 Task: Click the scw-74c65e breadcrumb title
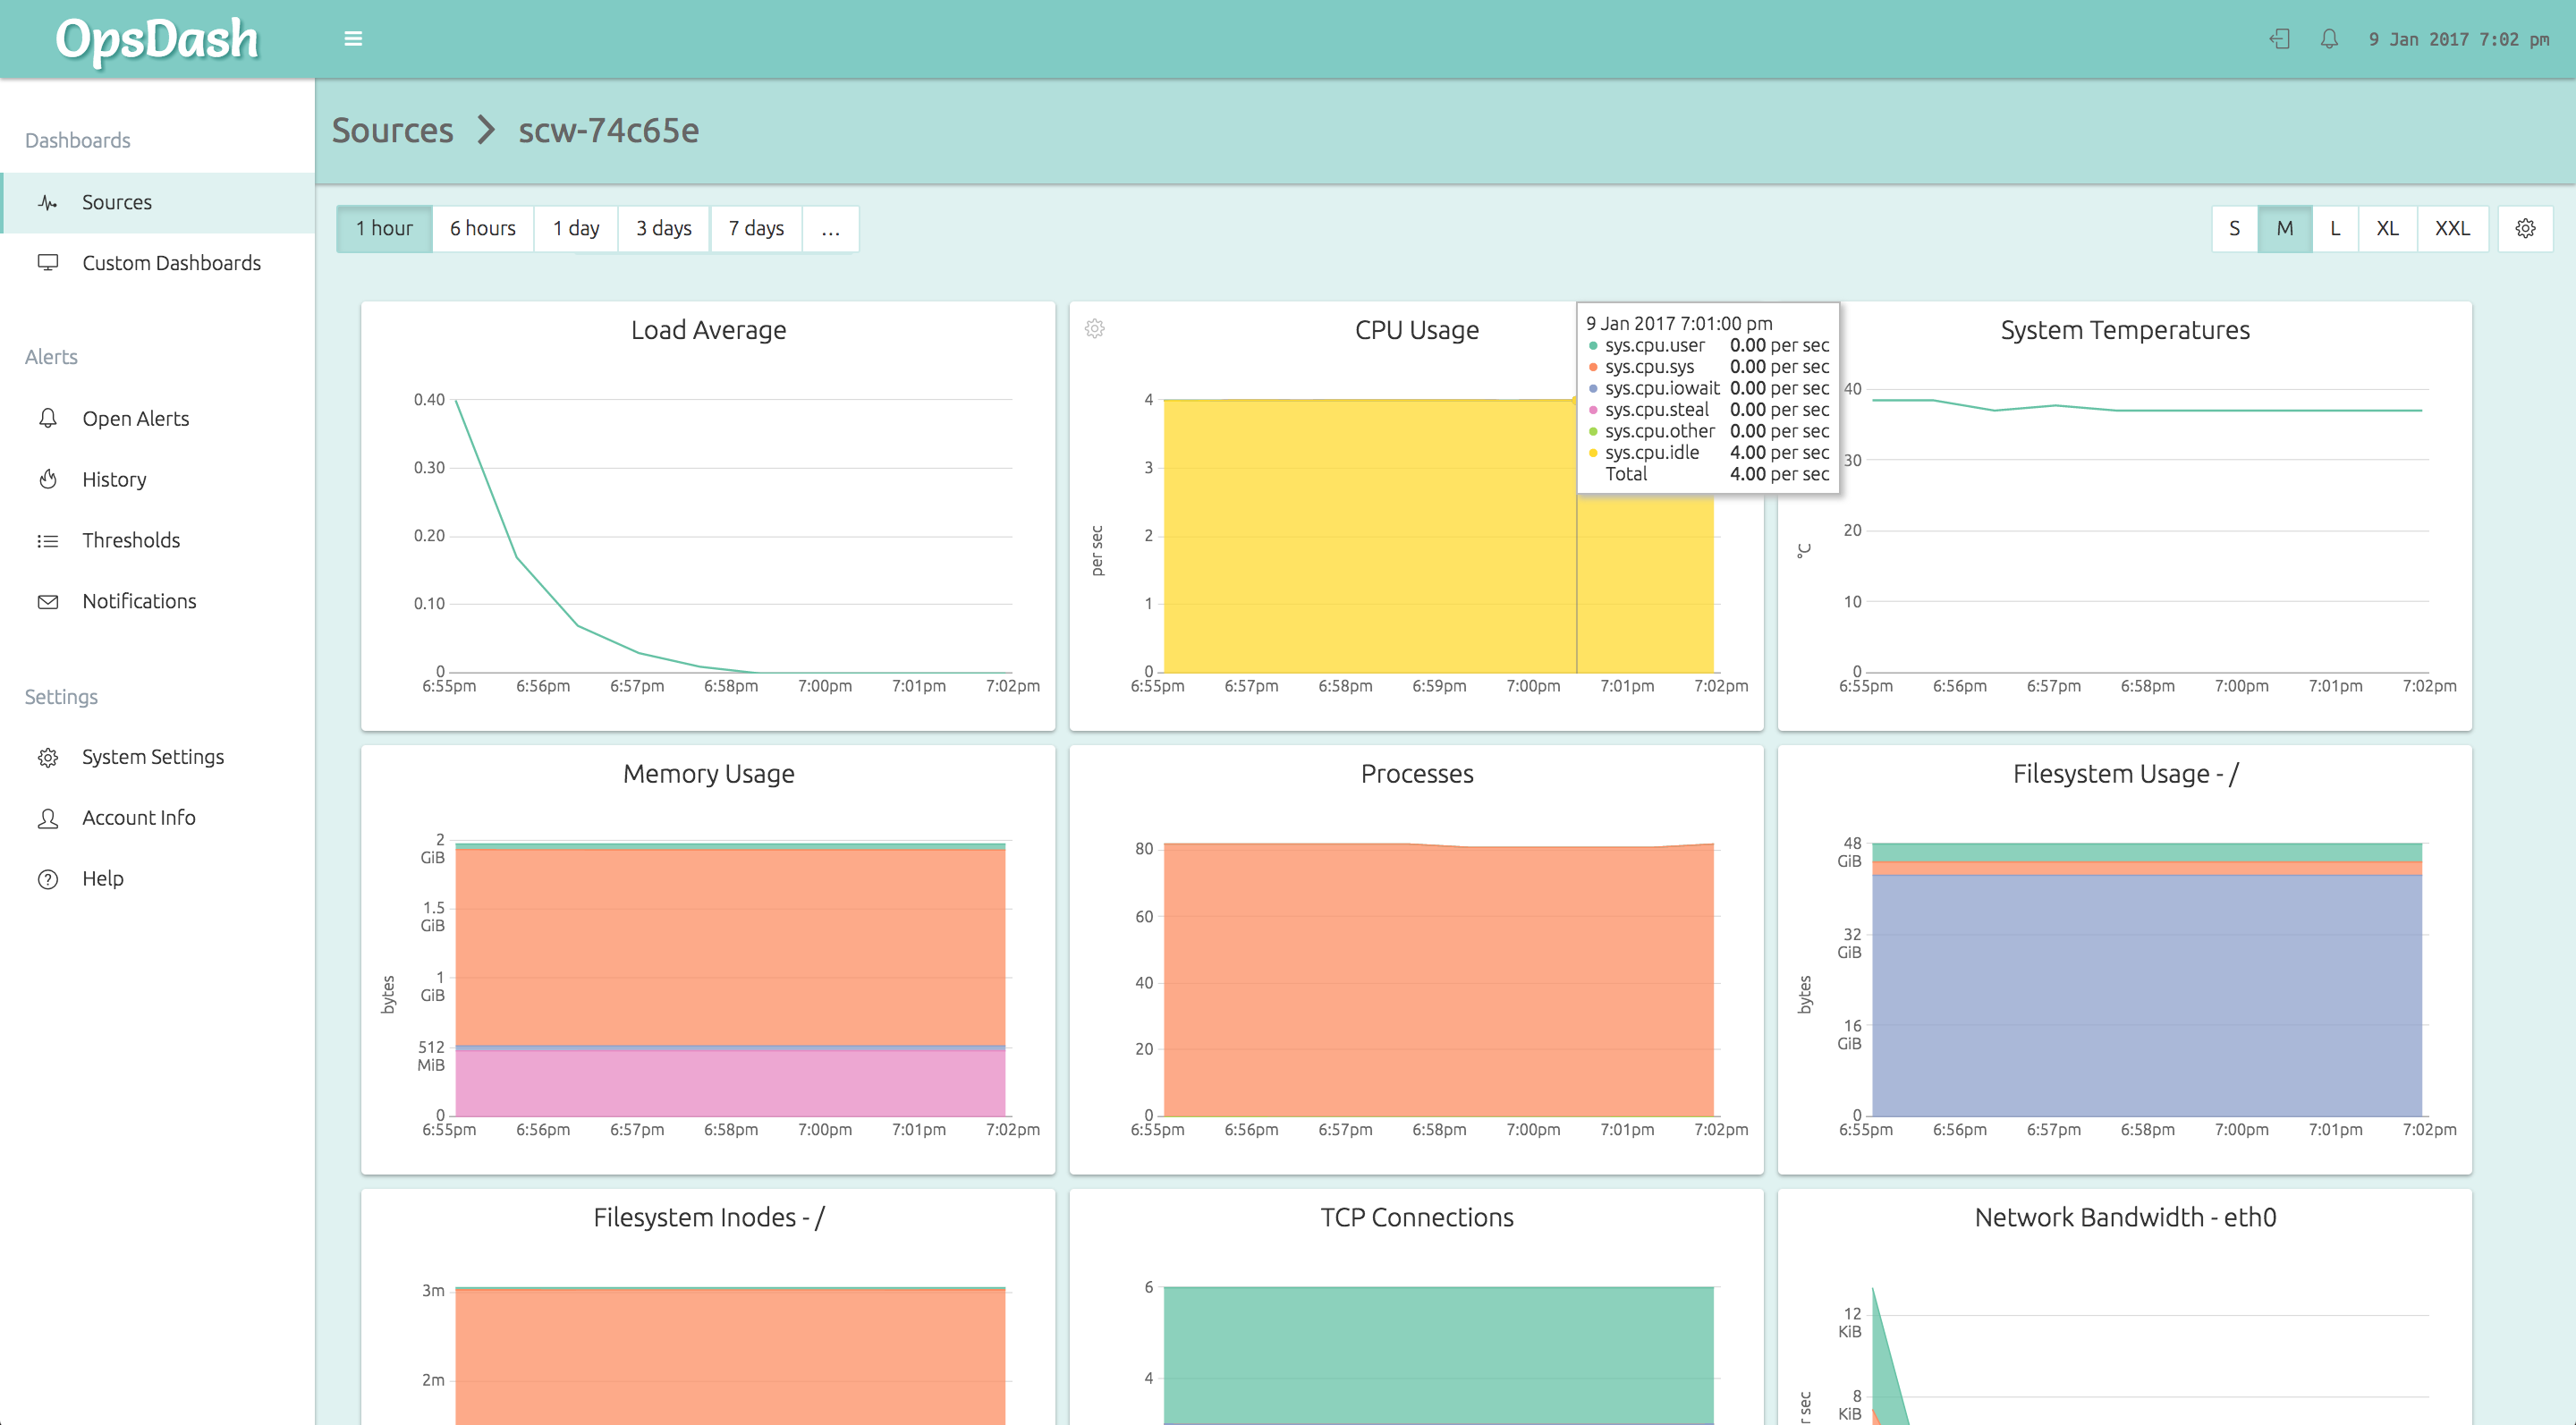608,130
